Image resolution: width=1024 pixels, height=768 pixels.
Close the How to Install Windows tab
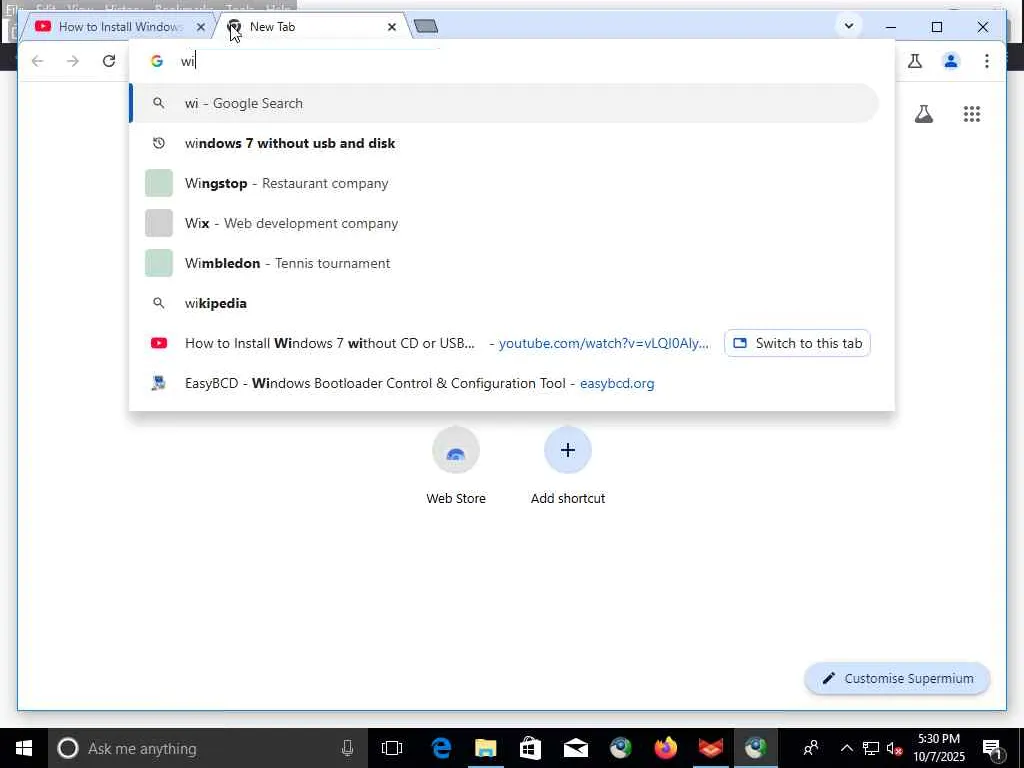(x=200, y=27)
